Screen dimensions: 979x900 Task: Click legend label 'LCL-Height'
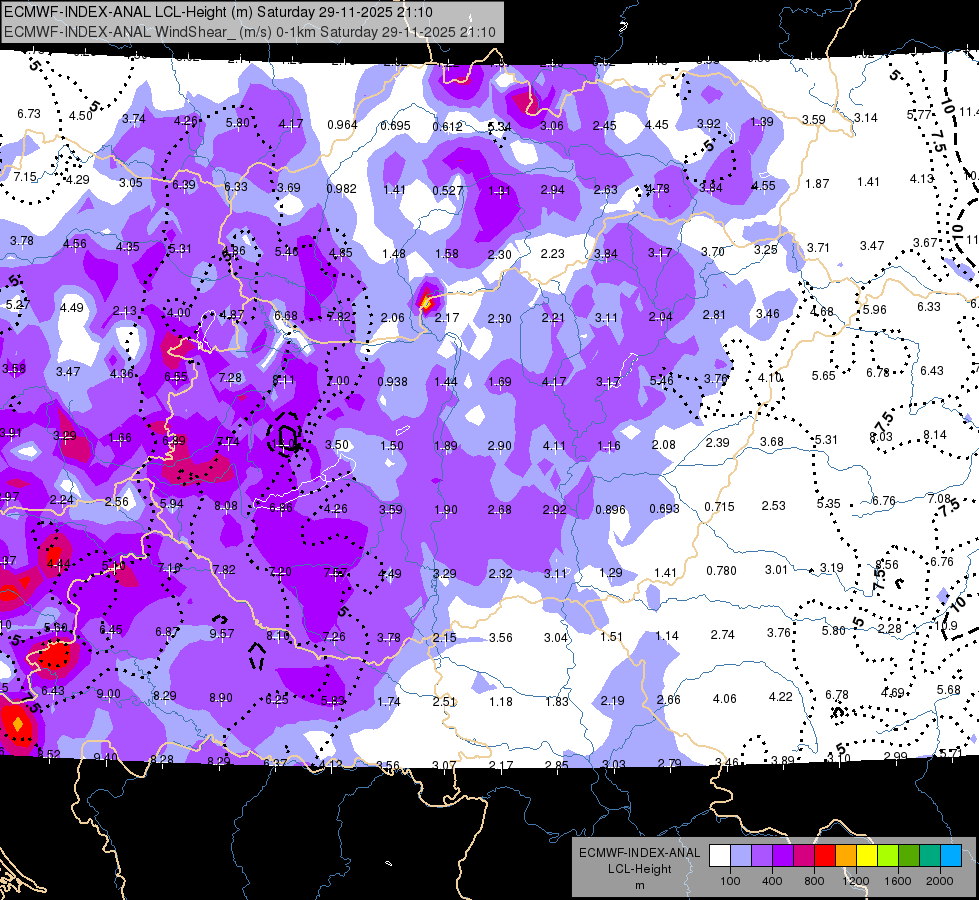click(639, 869)
